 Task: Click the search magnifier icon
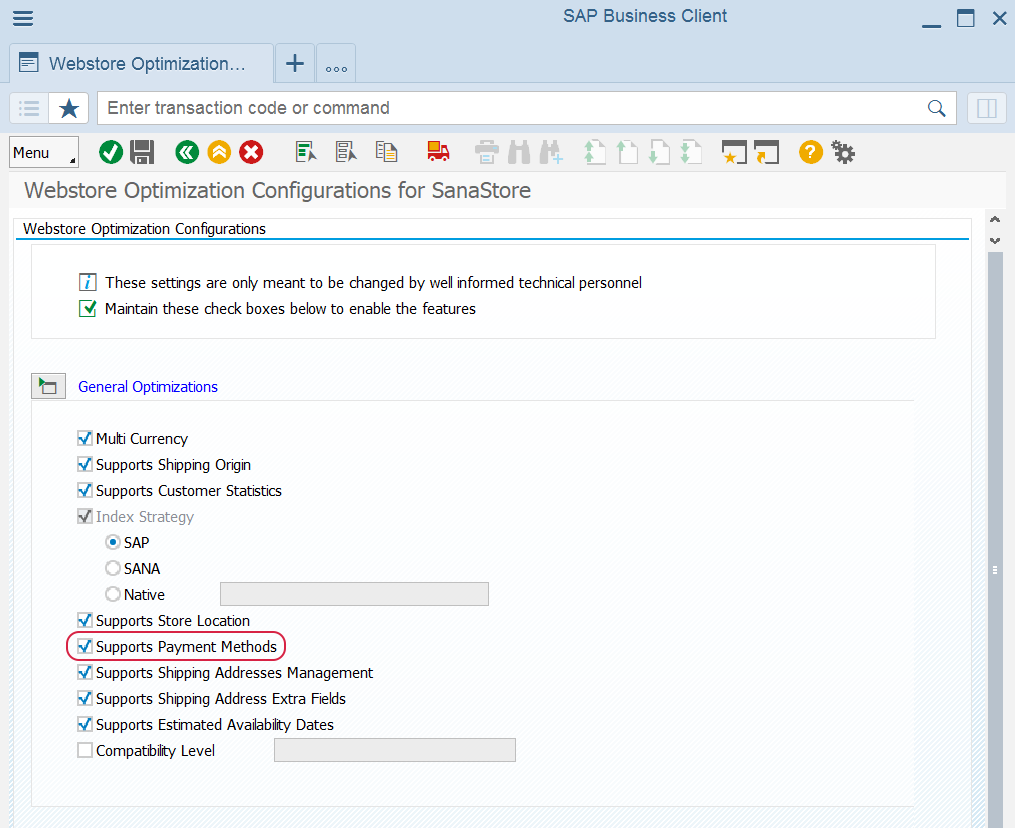click(x=936, y=108)
